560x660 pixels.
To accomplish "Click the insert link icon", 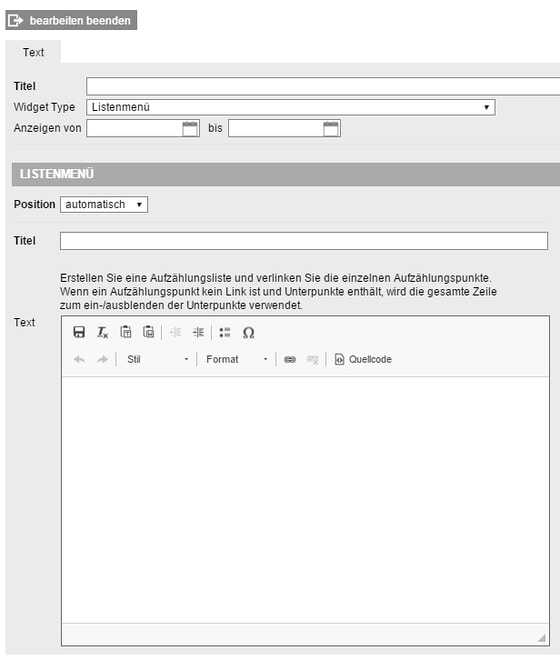I will tap(290, 359).
